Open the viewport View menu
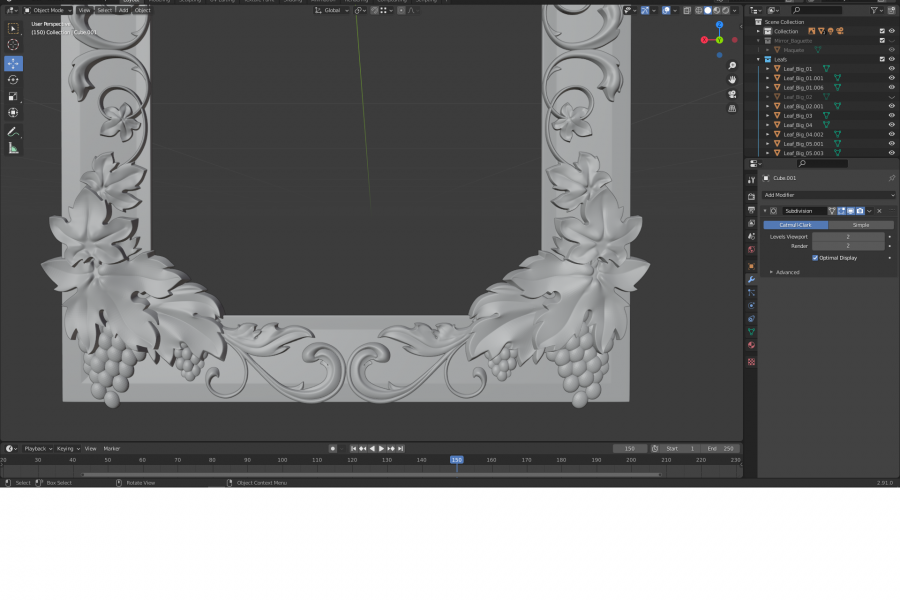The width and height of the screenshot is (900, 600). click(84, 10)
